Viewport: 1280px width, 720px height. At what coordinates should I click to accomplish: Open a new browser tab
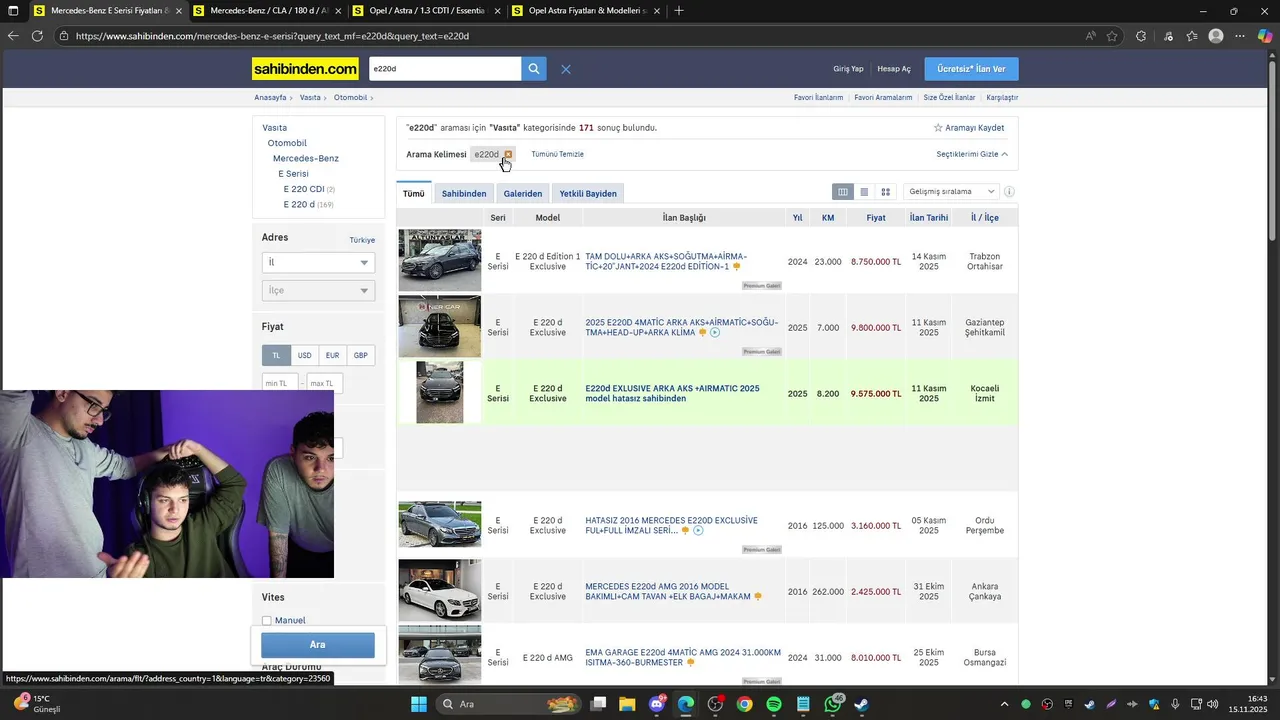click(679, 11)
